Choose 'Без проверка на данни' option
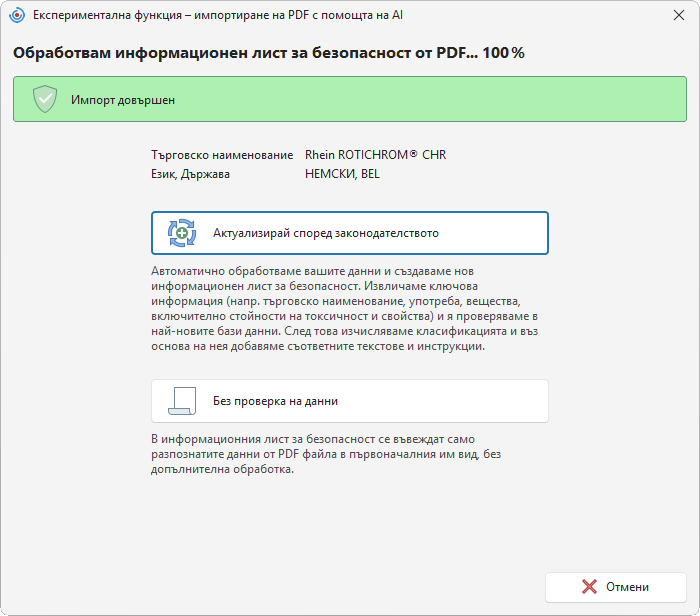Image resolution: width=700 pixels, height=616 pixels. coord(350,401)
